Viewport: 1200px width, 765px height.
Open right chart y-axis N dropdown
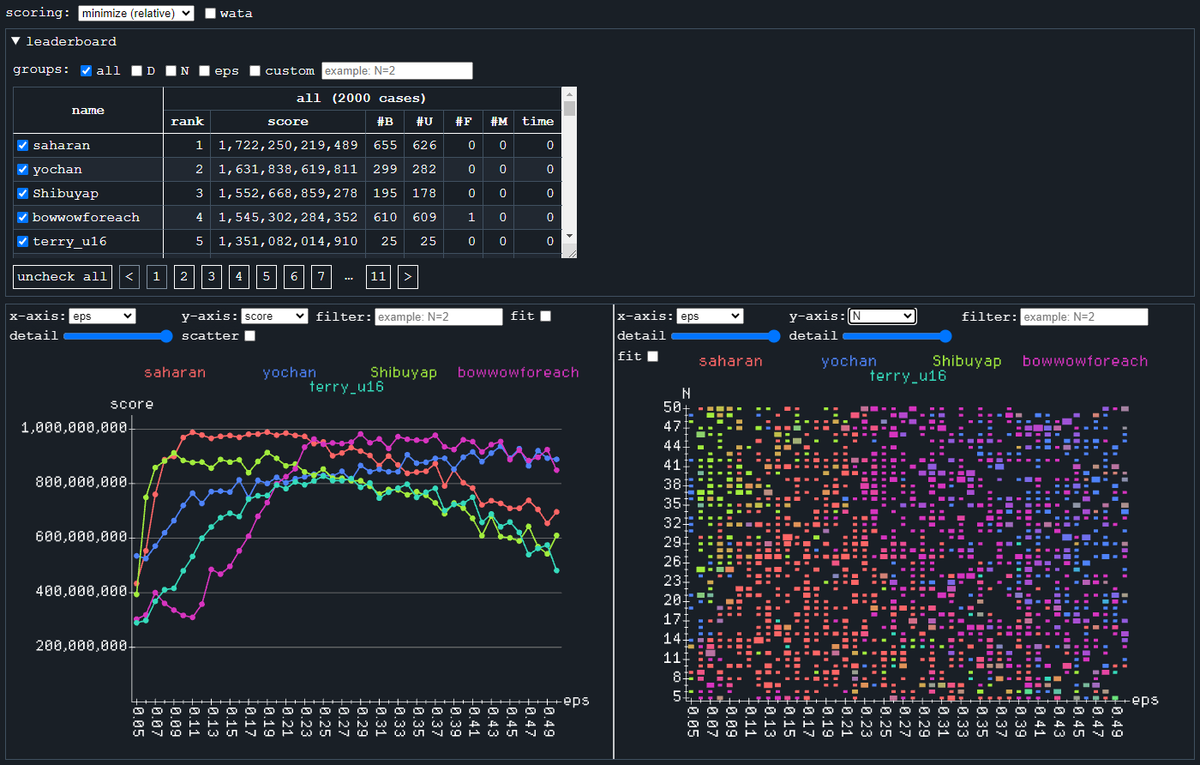(x=882, y=316)
